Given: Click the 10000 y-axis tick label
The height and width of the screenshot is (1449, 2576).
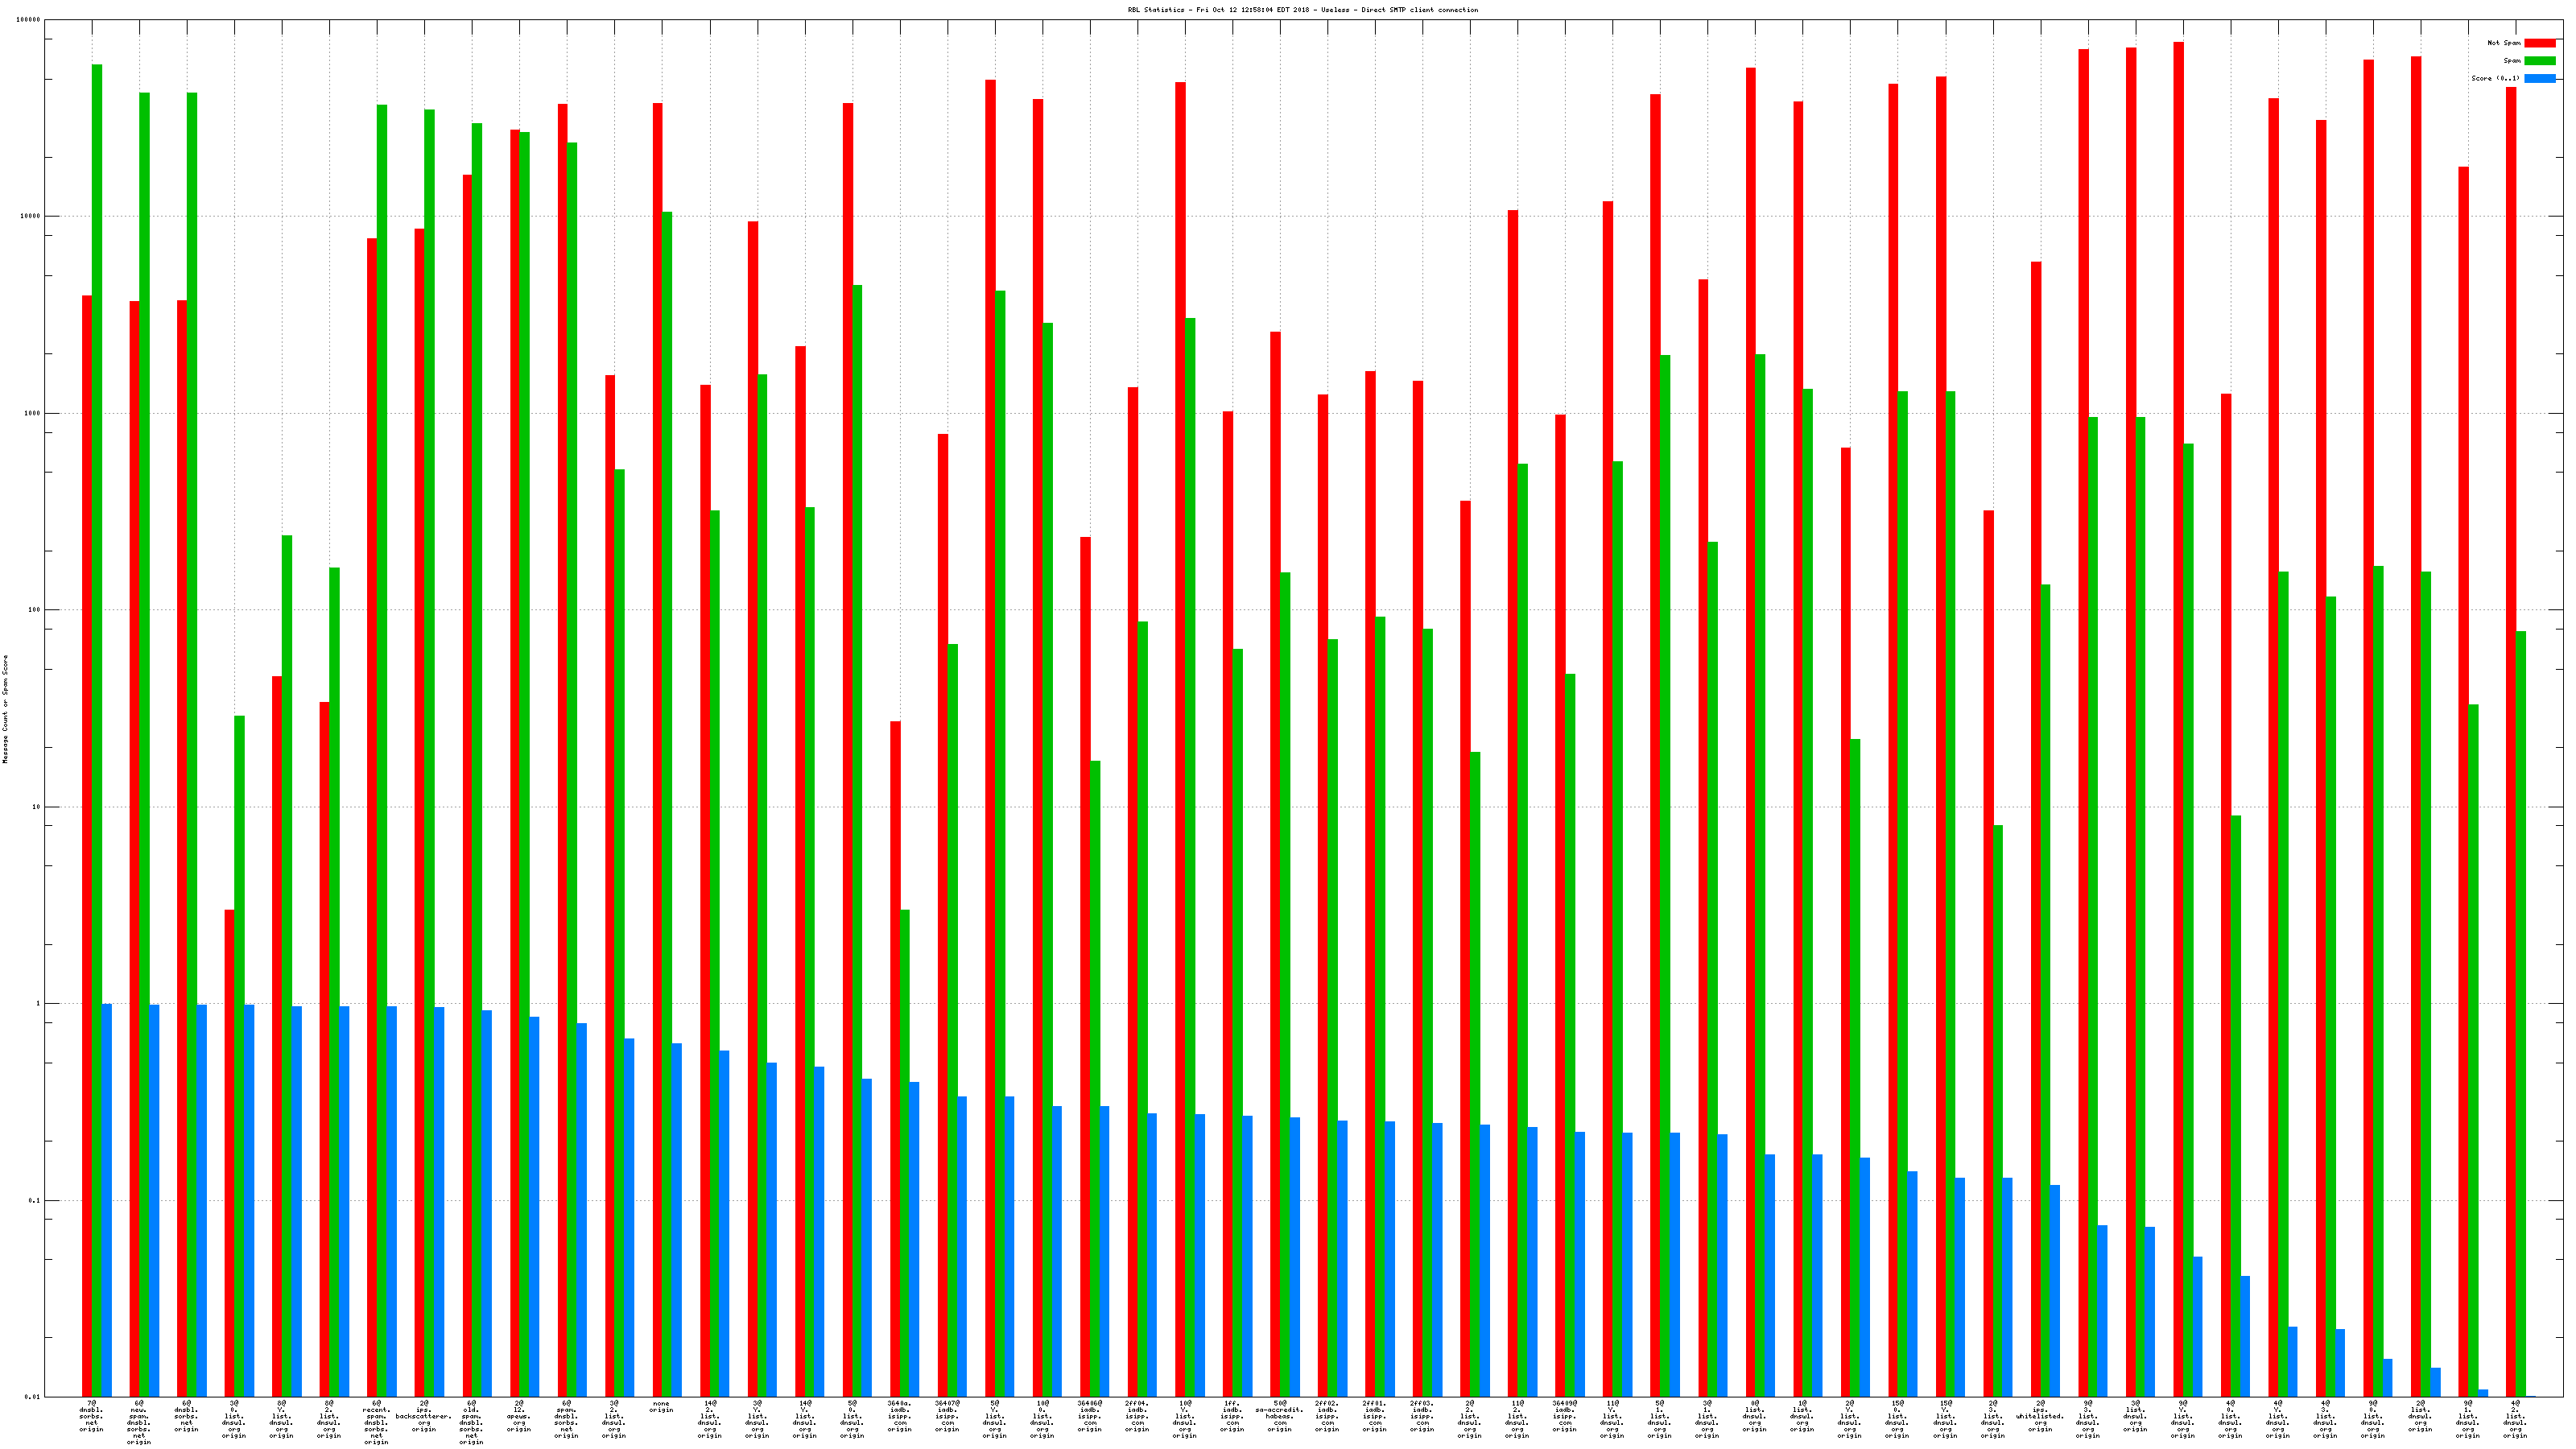Looking at the screenshot, I should [31, 216].
